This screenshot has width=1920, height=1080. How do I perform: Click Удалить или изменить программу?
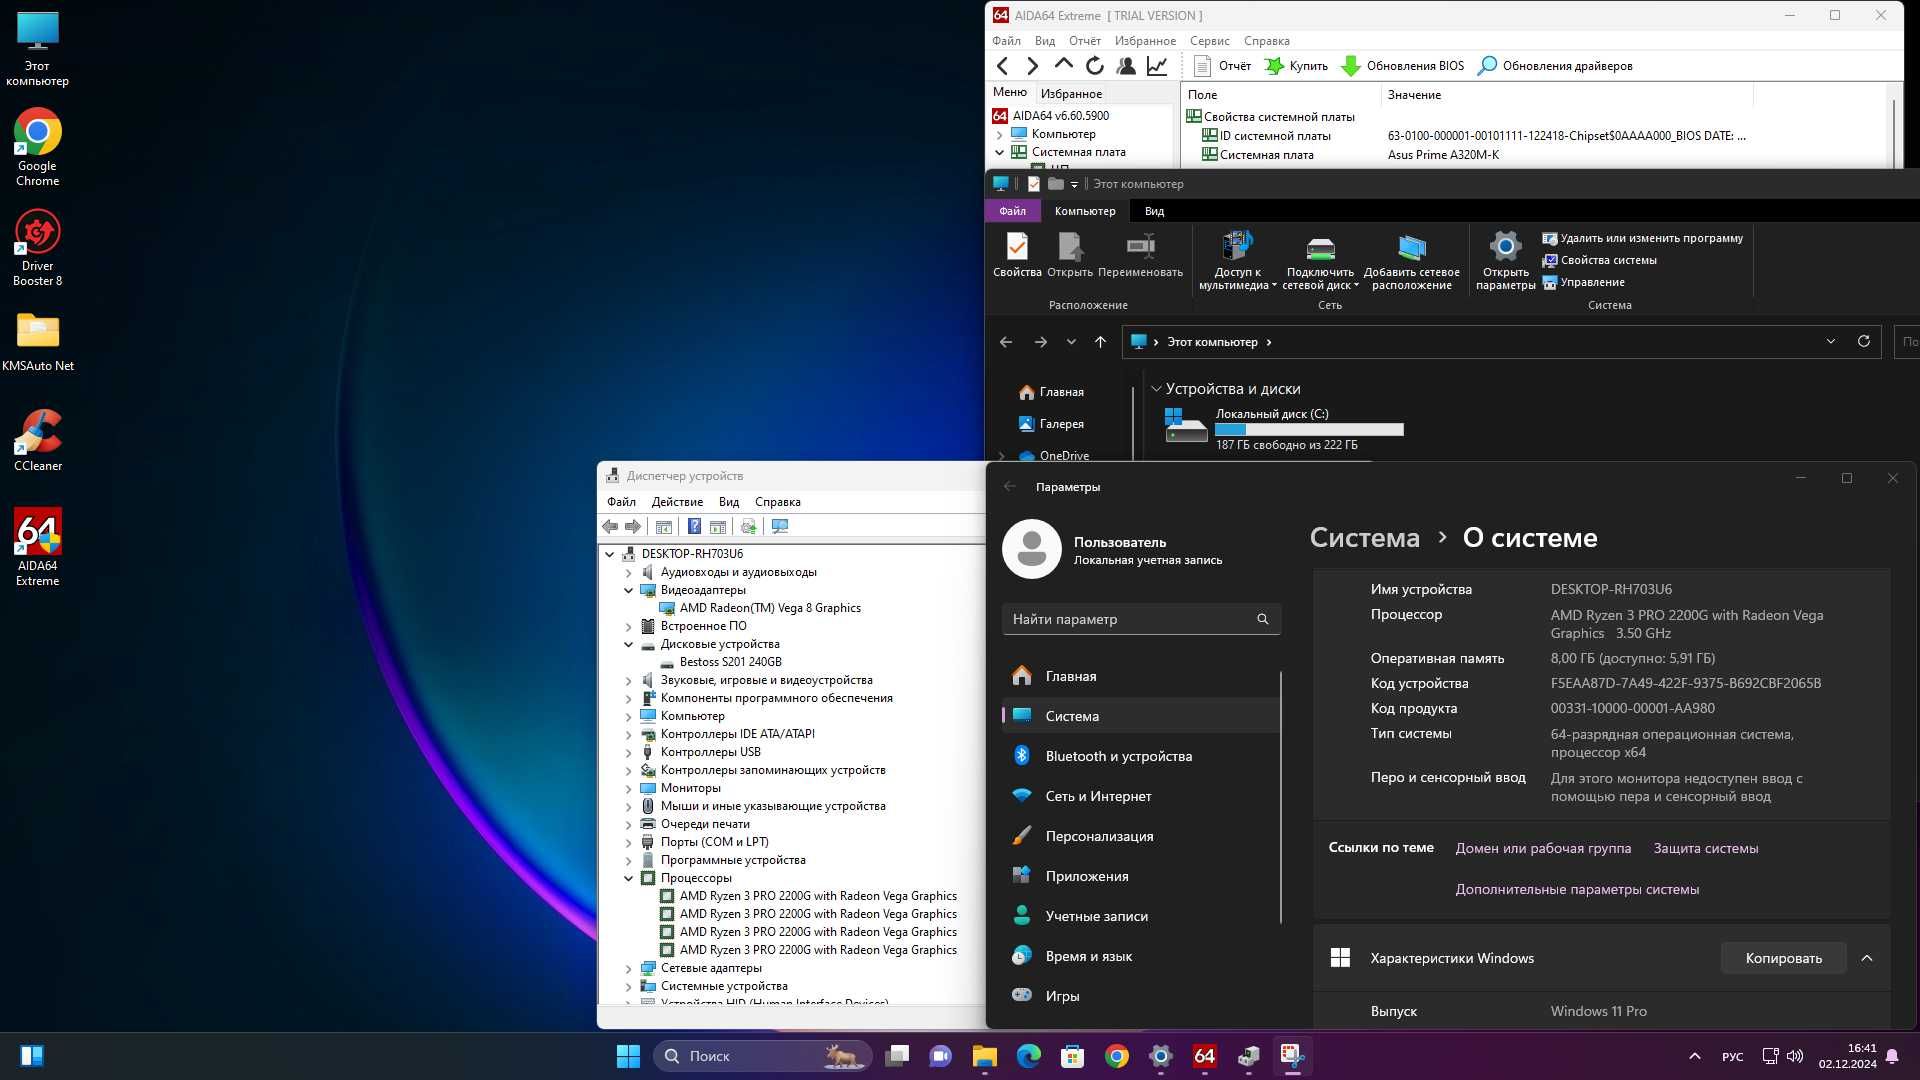point(1642,238)
